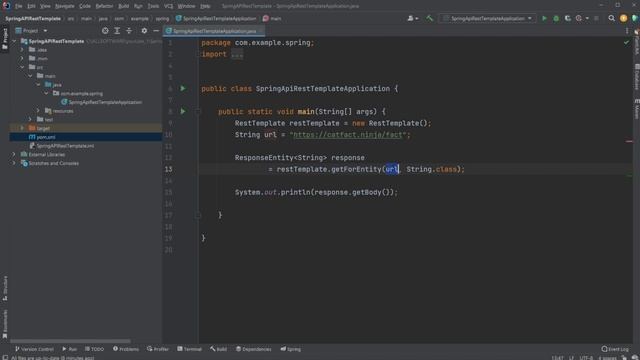The width and height of the screenshot is (640, 360).
Task: Open the catfact.ninja URL link
Action: (348, 135)
